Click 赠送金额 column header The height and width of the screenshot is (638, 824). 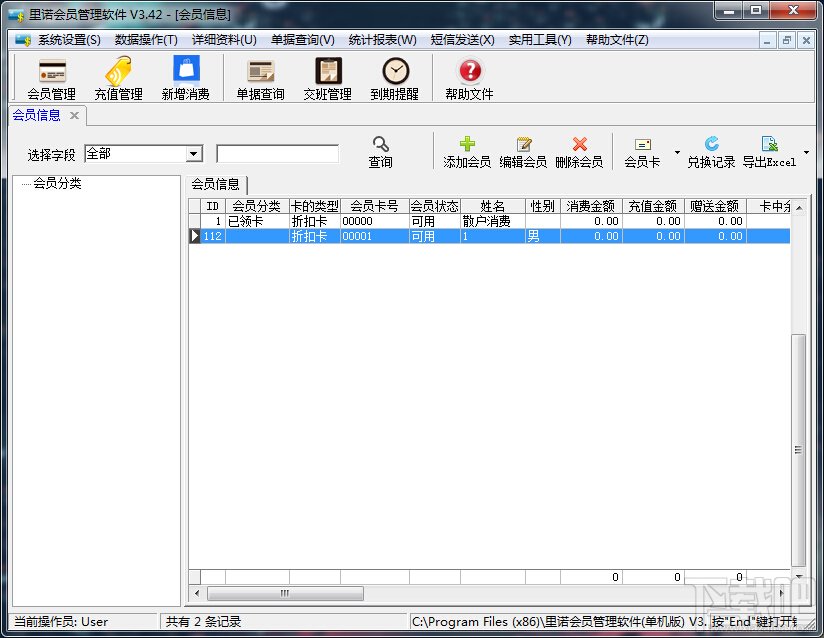pyautogui.click(x=715, y=206)
